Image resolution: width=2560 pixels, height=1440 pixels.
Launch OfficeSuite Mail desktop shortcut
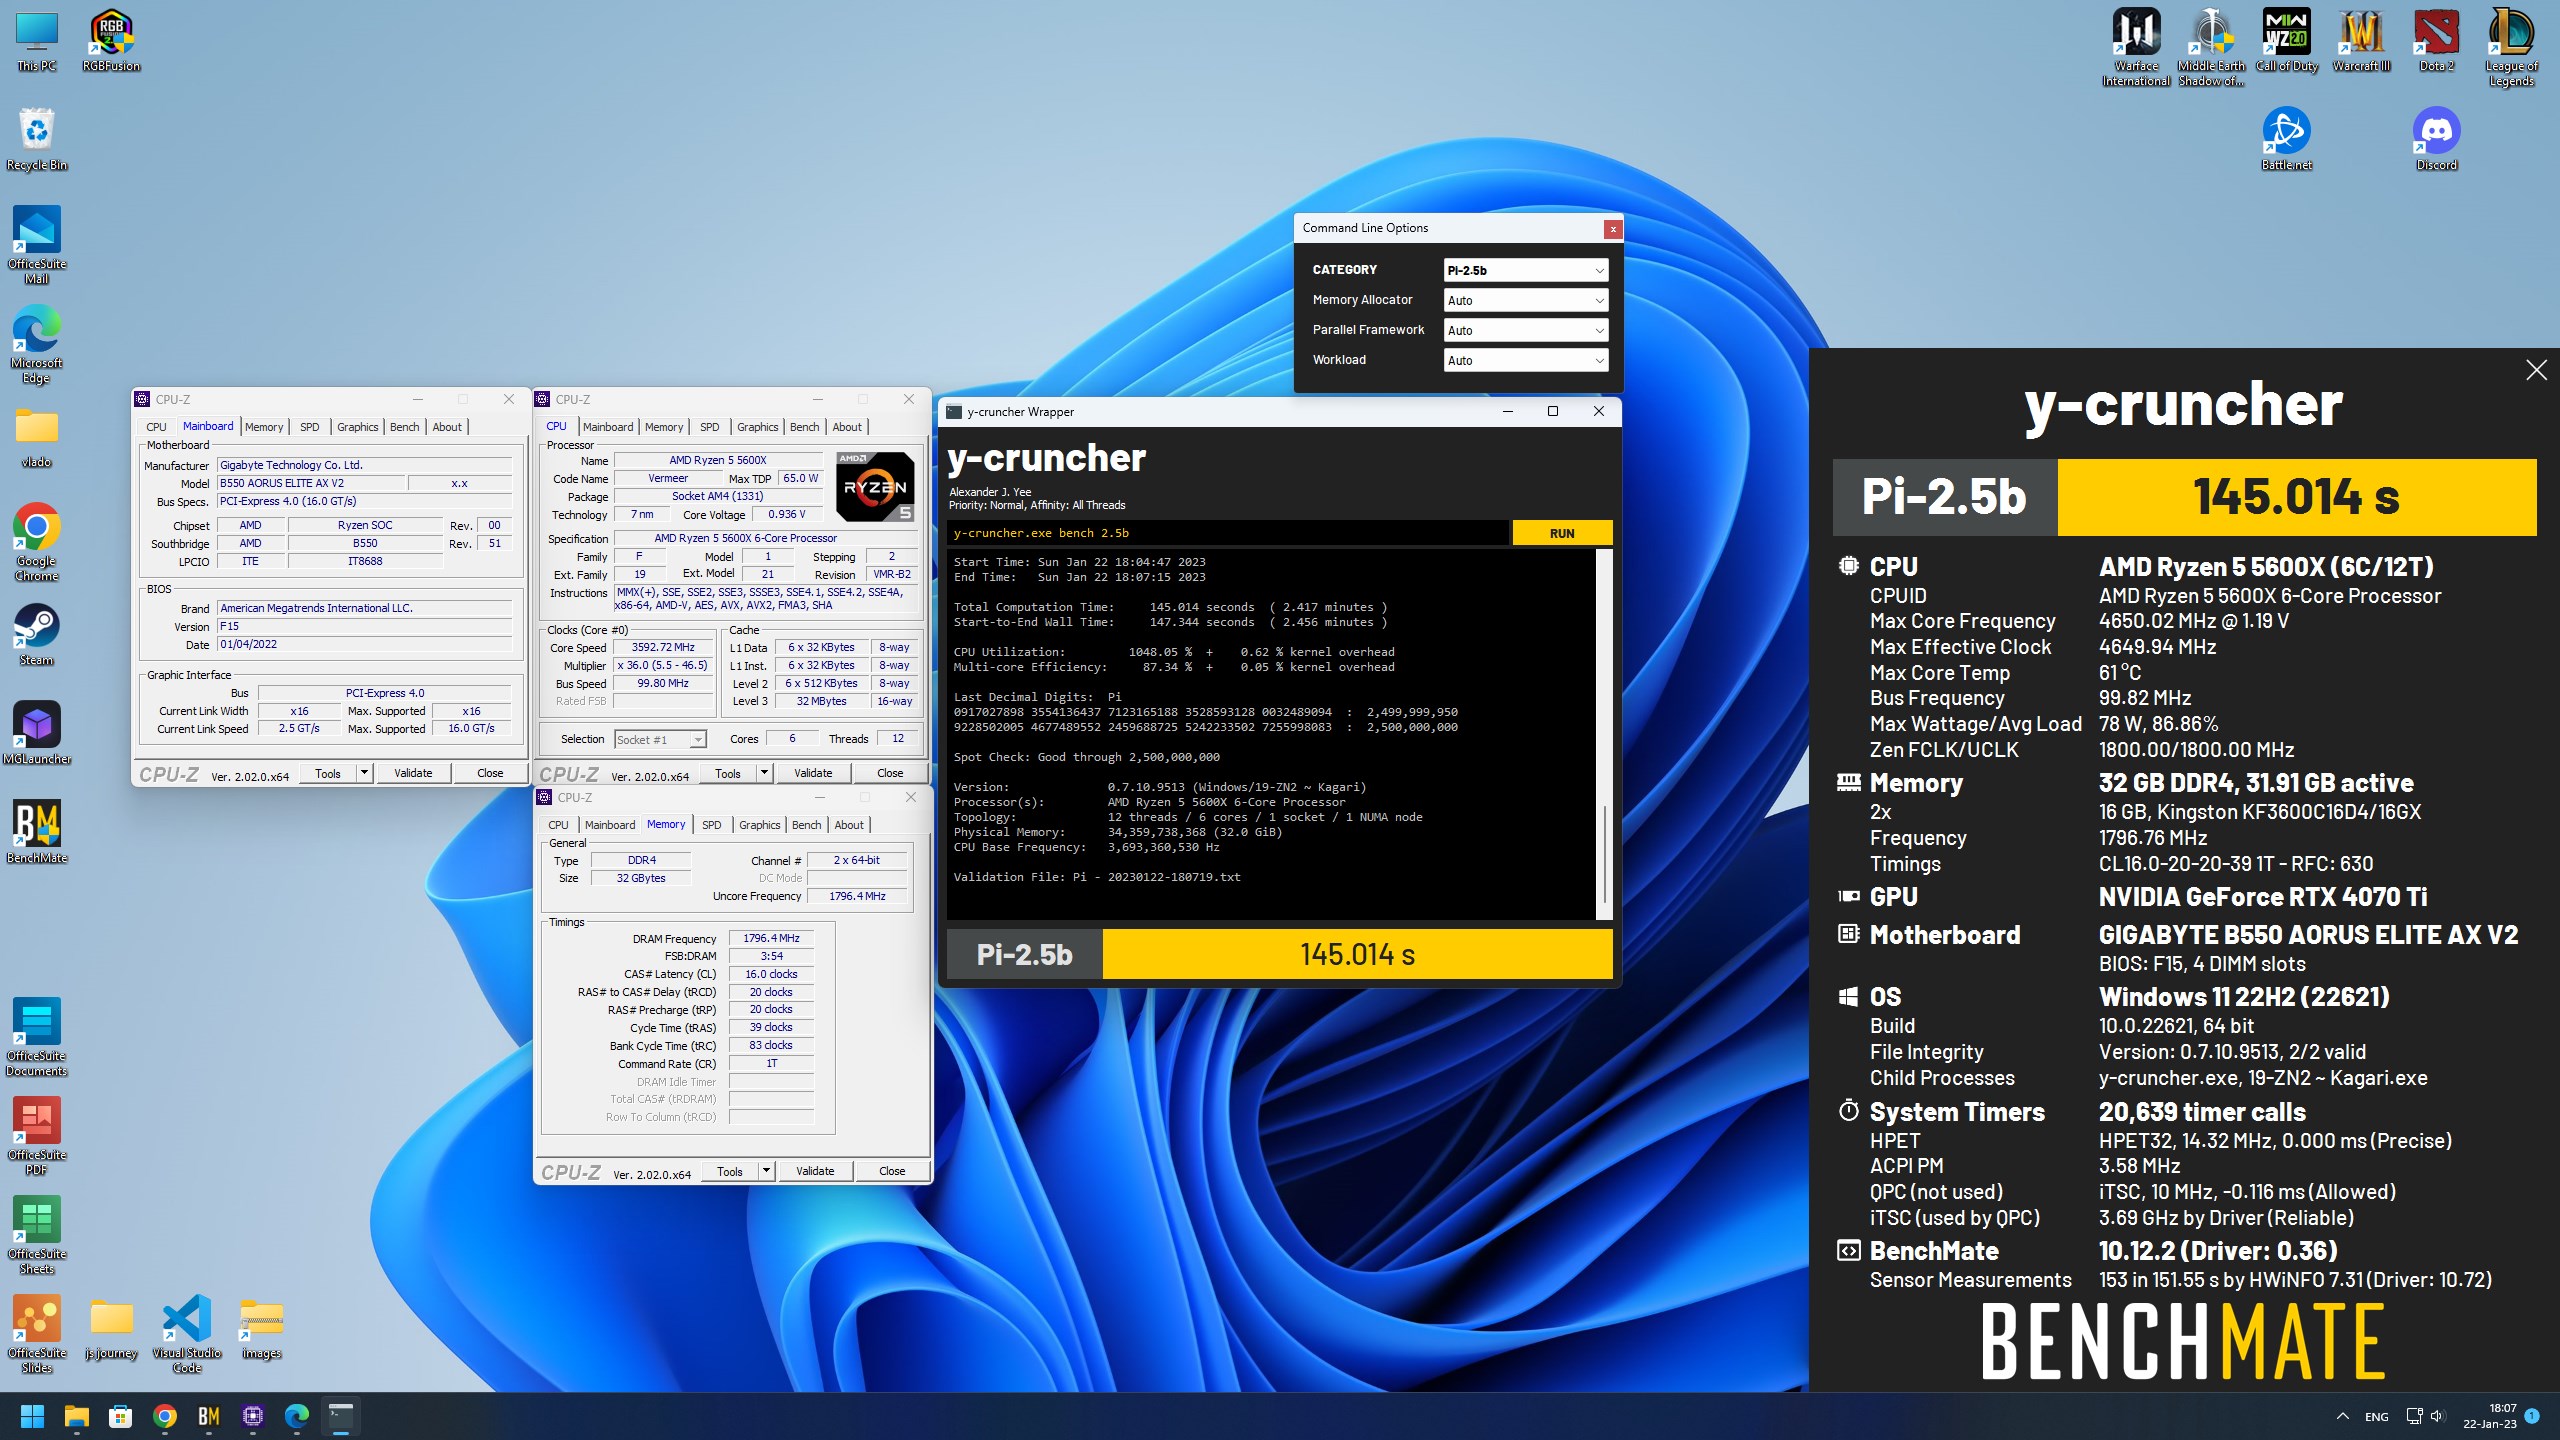tap(37, 245)
